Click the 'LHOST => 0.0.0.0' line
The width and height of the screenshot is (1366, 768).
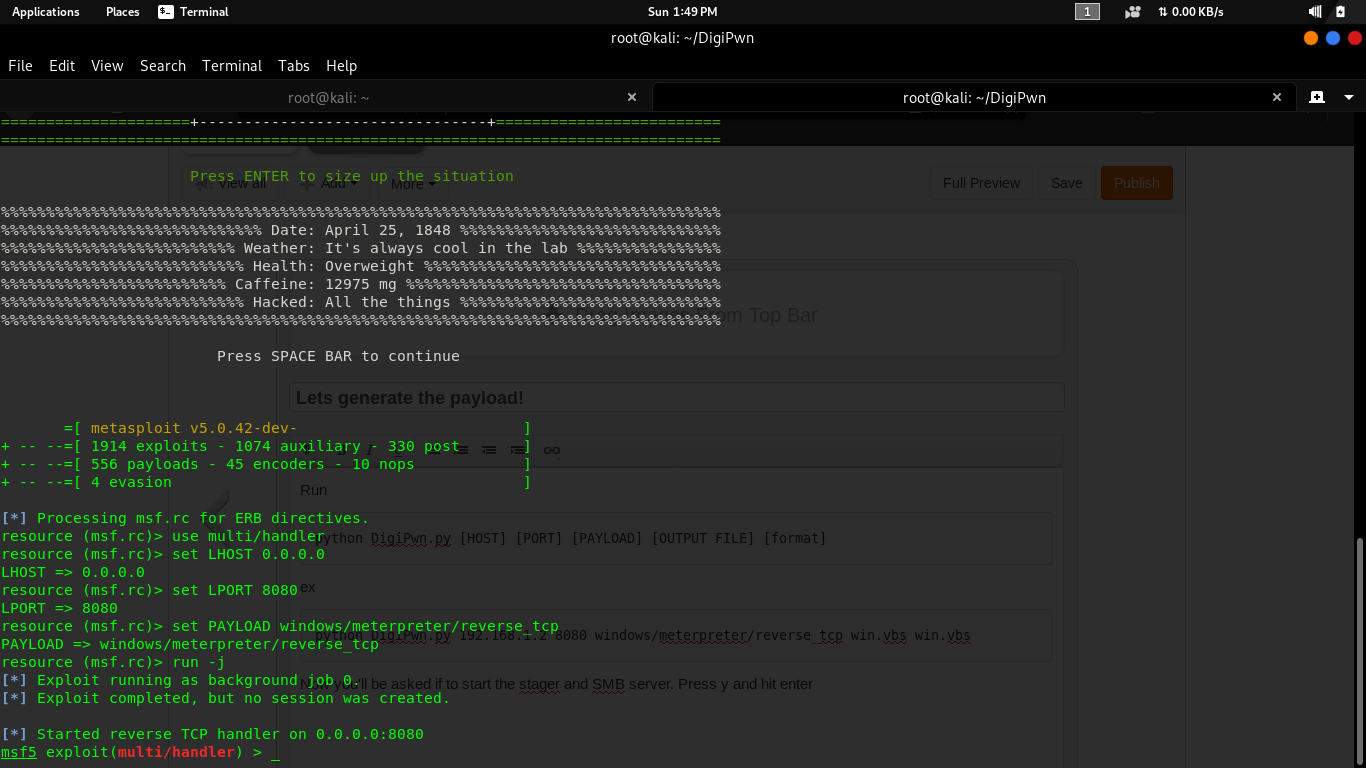(73, 572)
